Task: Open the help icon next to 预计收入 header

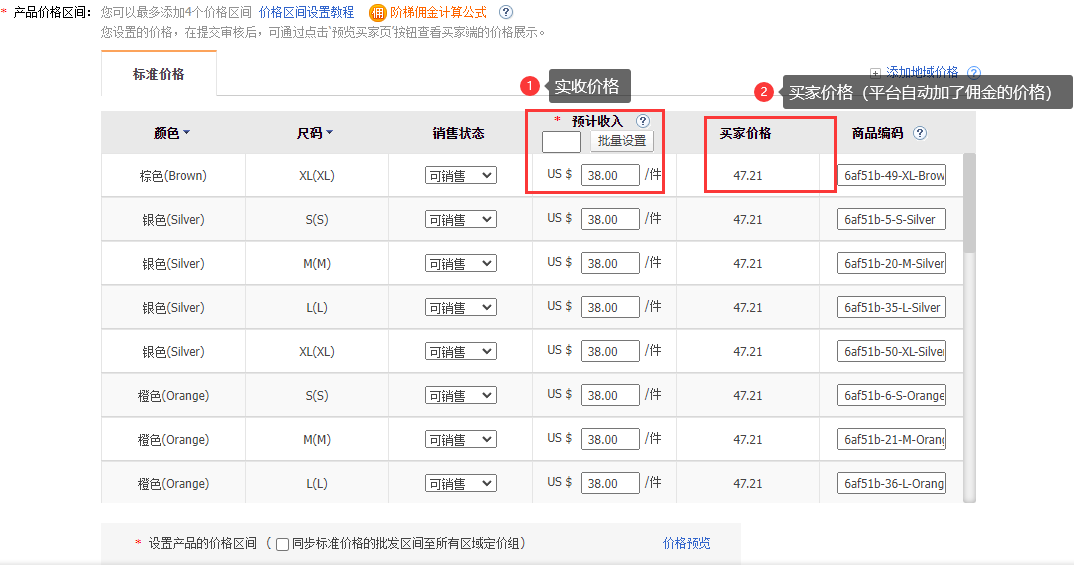Action: click(x=644, y=120)
